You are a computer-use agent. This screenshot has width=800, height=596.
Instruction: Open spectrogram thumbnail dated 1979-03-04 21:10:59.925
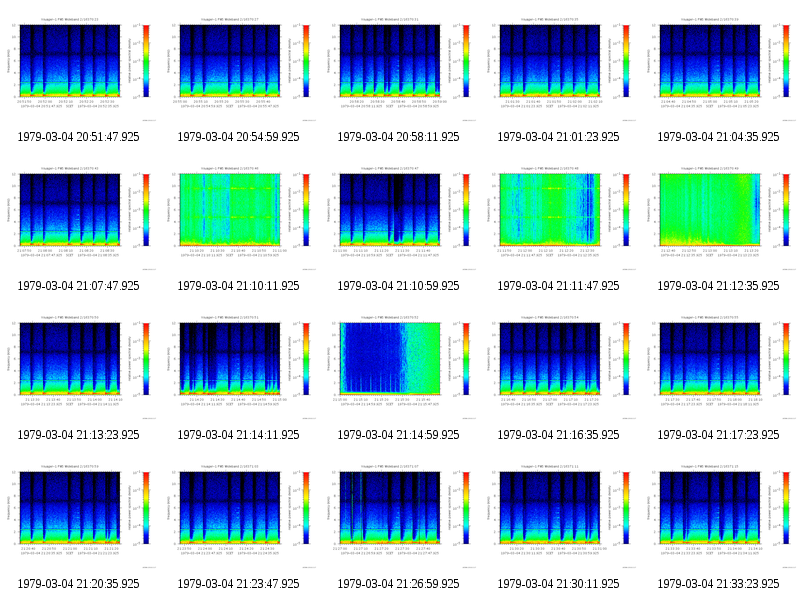tap(398, 217)
